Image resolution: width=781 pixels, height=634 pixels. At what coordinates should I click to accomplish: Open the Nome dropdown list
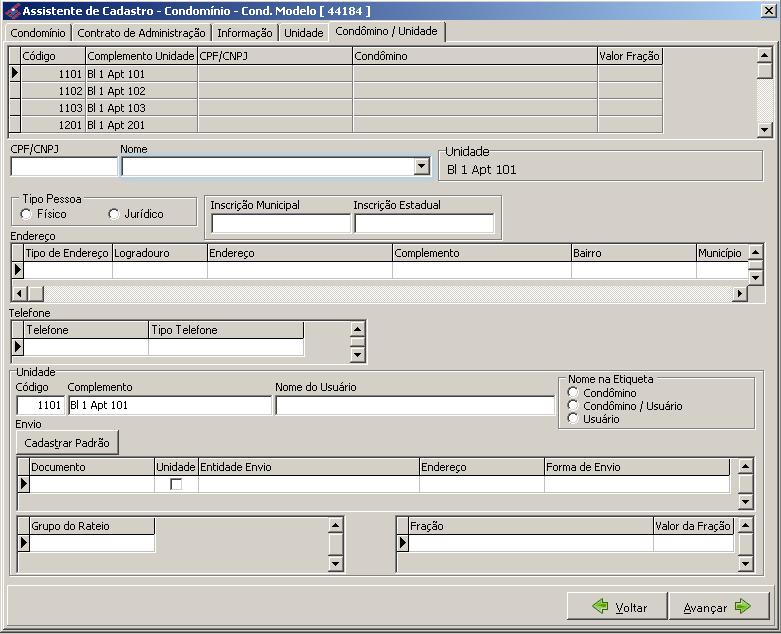tap(421, 167)
